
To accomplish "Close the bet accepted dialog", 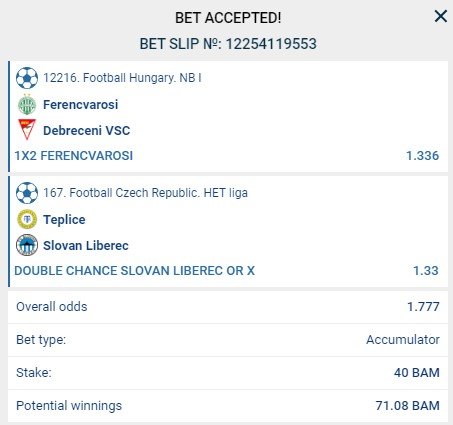I will pos(441,16).
